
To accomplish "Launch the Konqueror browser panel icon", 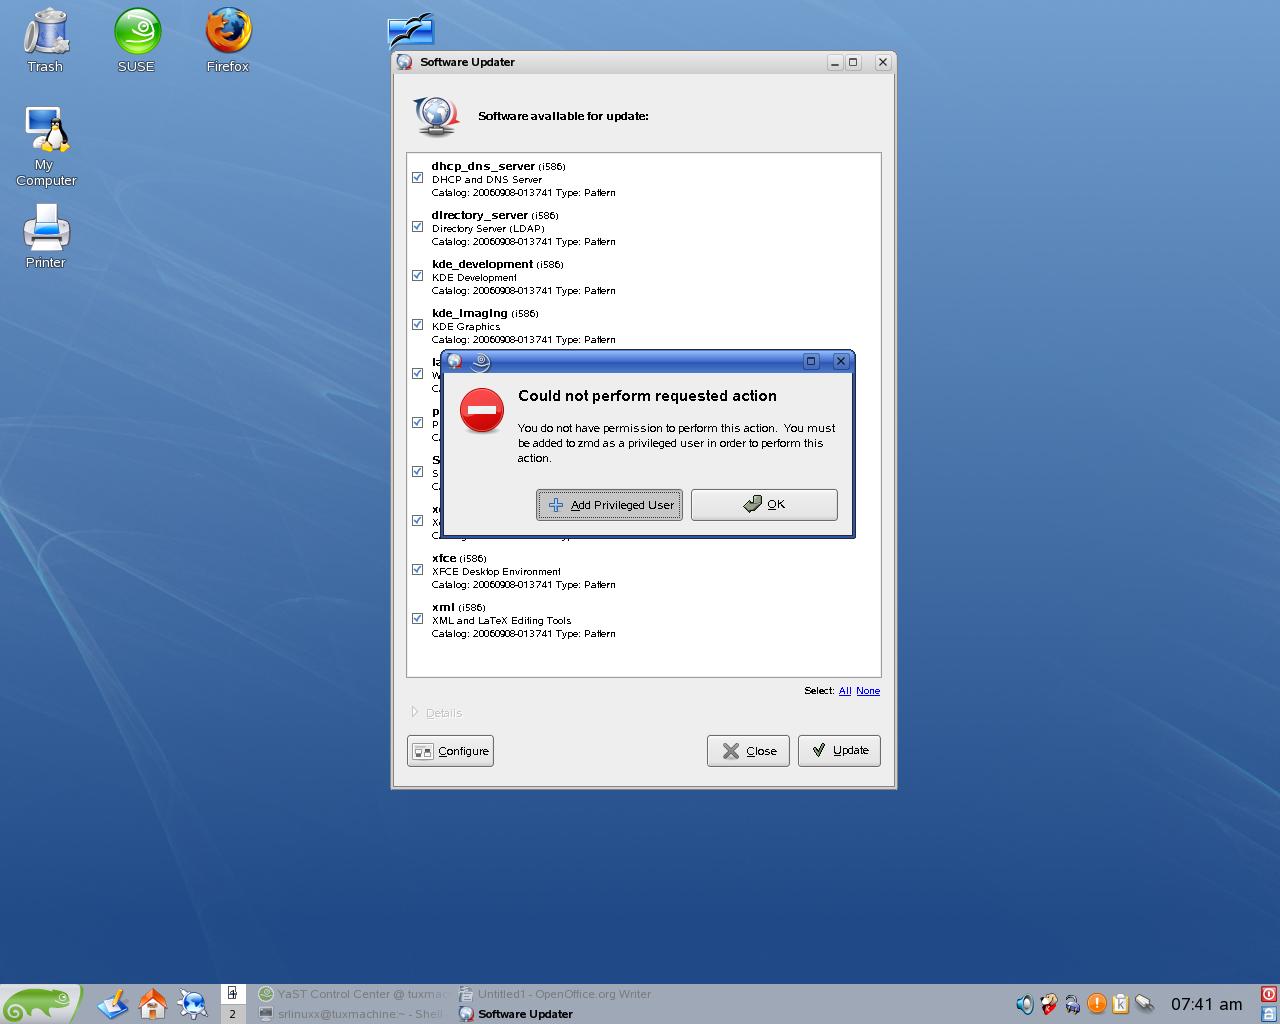I will pos(193,1003).
